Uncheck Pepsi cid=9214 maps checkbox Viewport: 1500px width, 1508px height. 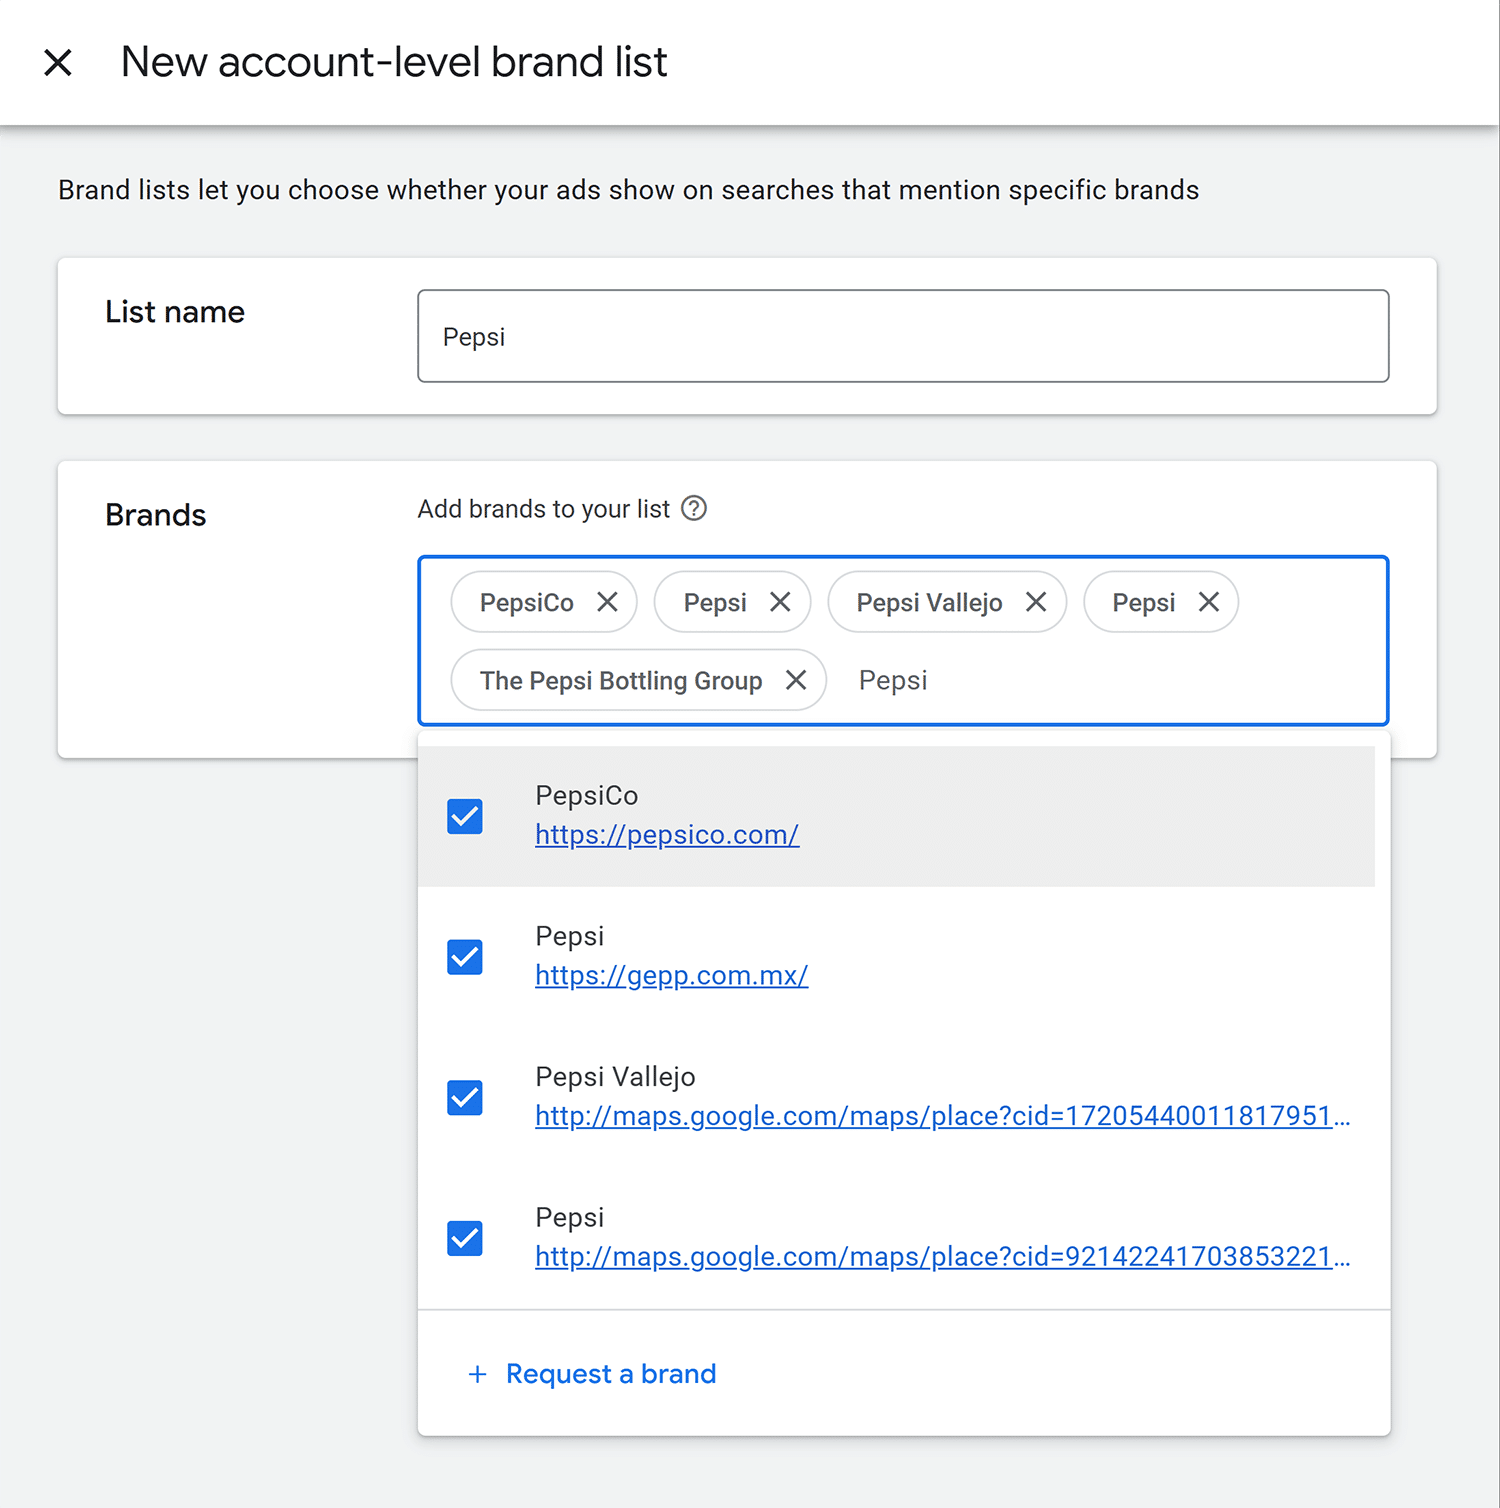coord(465,1238)
